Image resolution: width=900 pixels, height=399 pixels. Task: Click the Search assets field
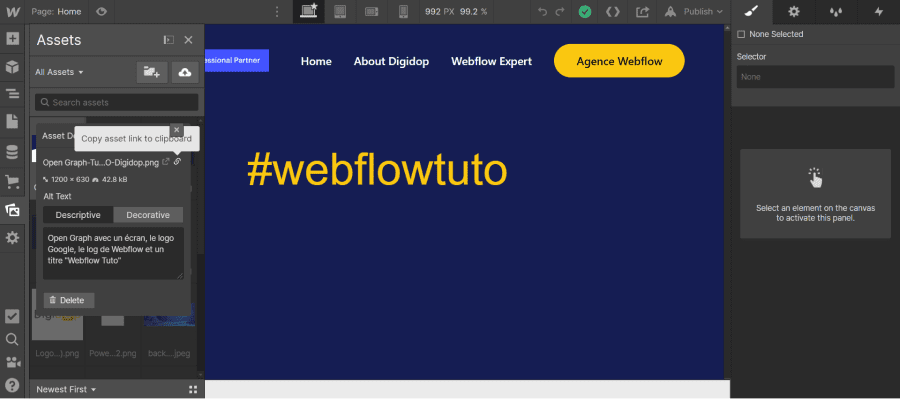coord(117,102)
